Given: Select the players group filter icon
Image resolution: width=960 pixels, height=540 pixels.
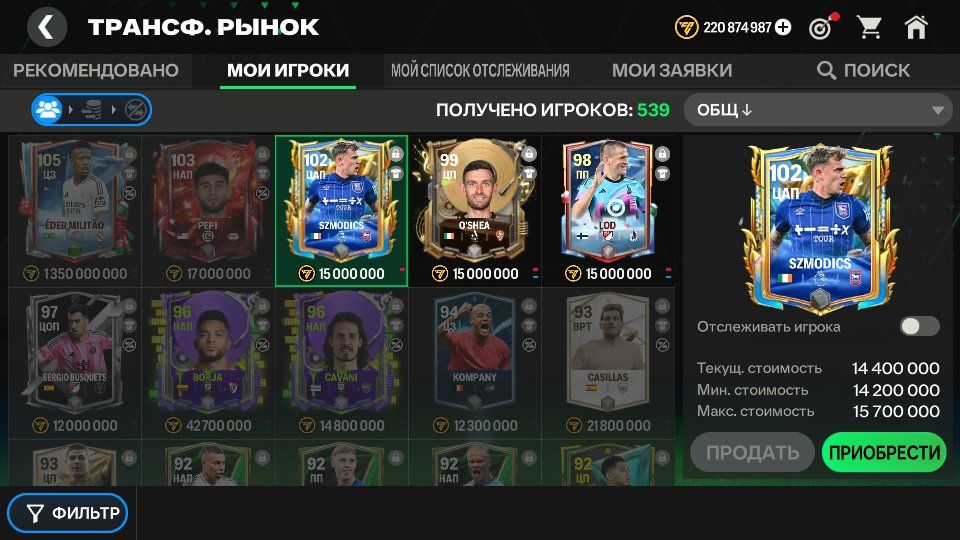Looking at the screenshot, I should tap(48, 110).
